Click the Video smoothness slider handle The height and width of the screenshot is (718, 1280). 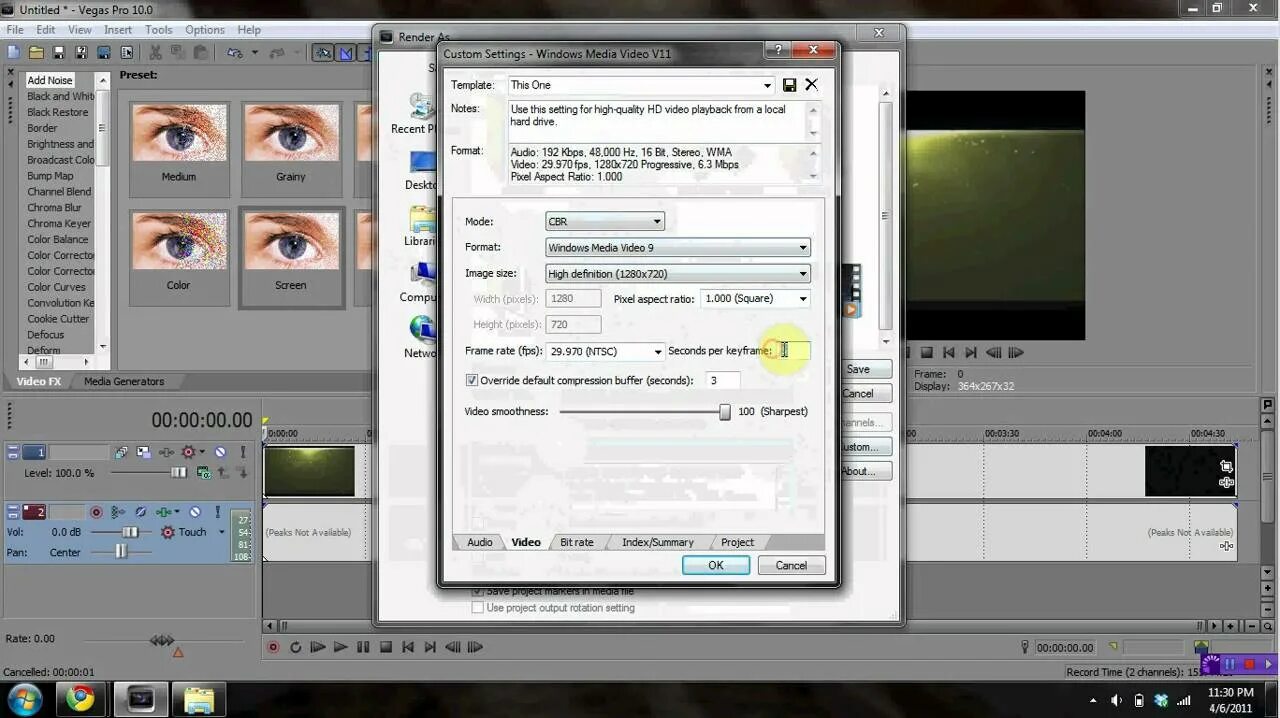pos(725,412)
